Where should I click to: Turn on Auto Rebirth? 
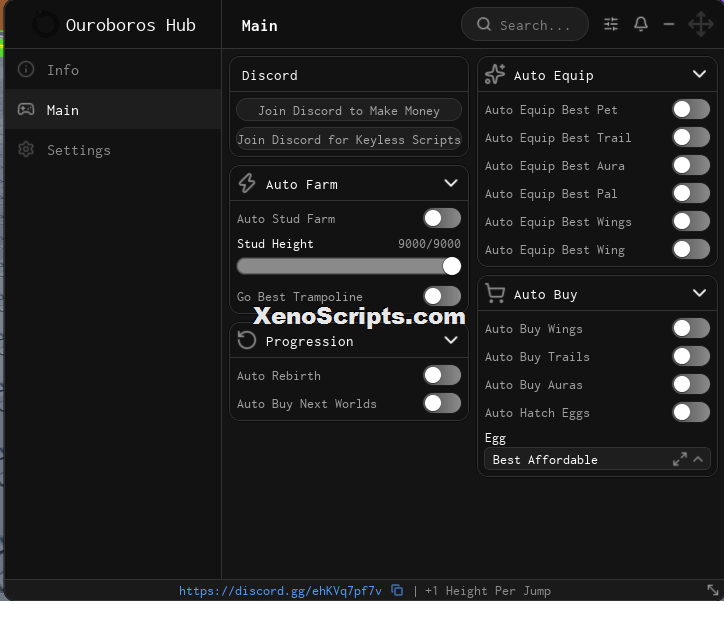click(442, 375)
